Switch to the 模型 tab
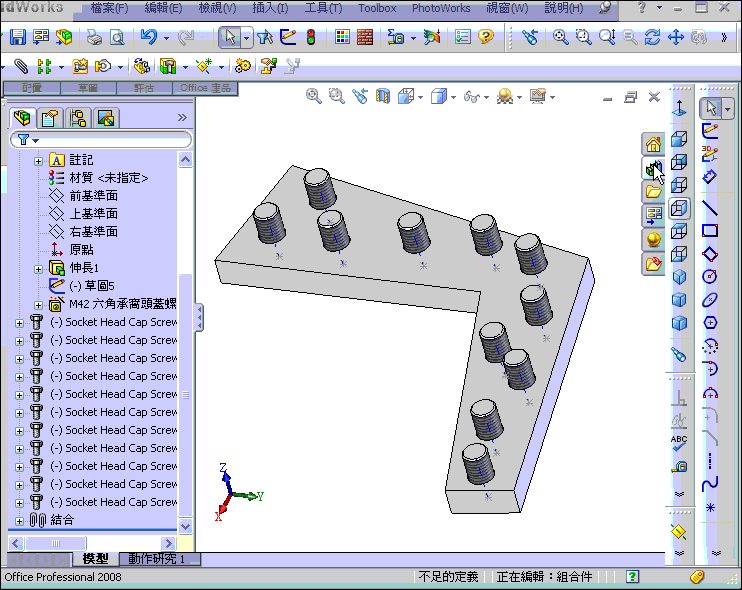Screen dimensions: 742x590 tap(95, 559)
